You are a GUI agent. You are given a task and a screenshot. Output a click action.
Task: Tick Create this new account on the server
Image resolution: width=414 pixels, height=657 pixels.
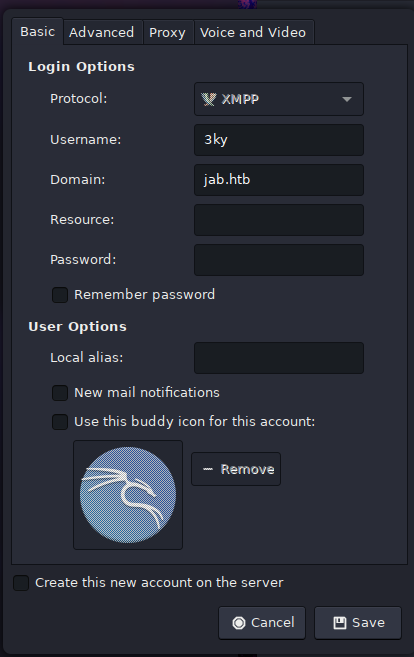click(21, 583)
